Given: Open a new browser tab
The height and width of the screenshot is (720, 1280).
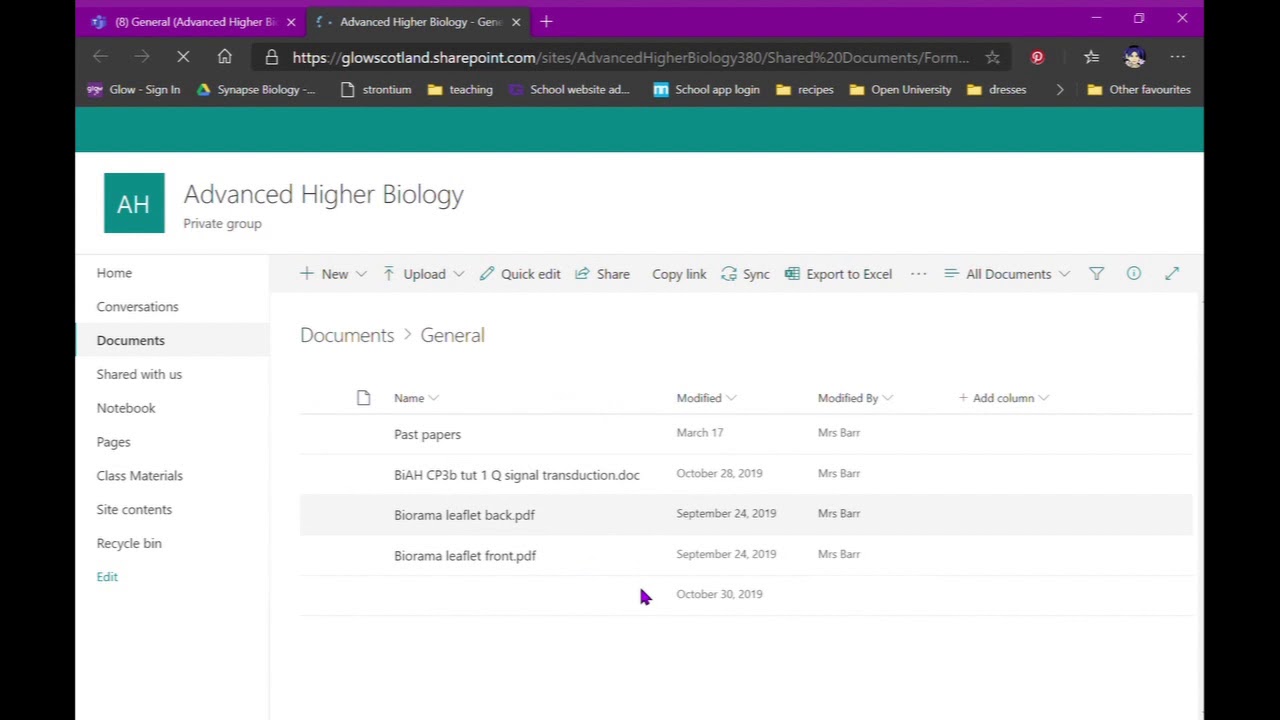Looking at the screenshot, I should click(x=546, y=21).
